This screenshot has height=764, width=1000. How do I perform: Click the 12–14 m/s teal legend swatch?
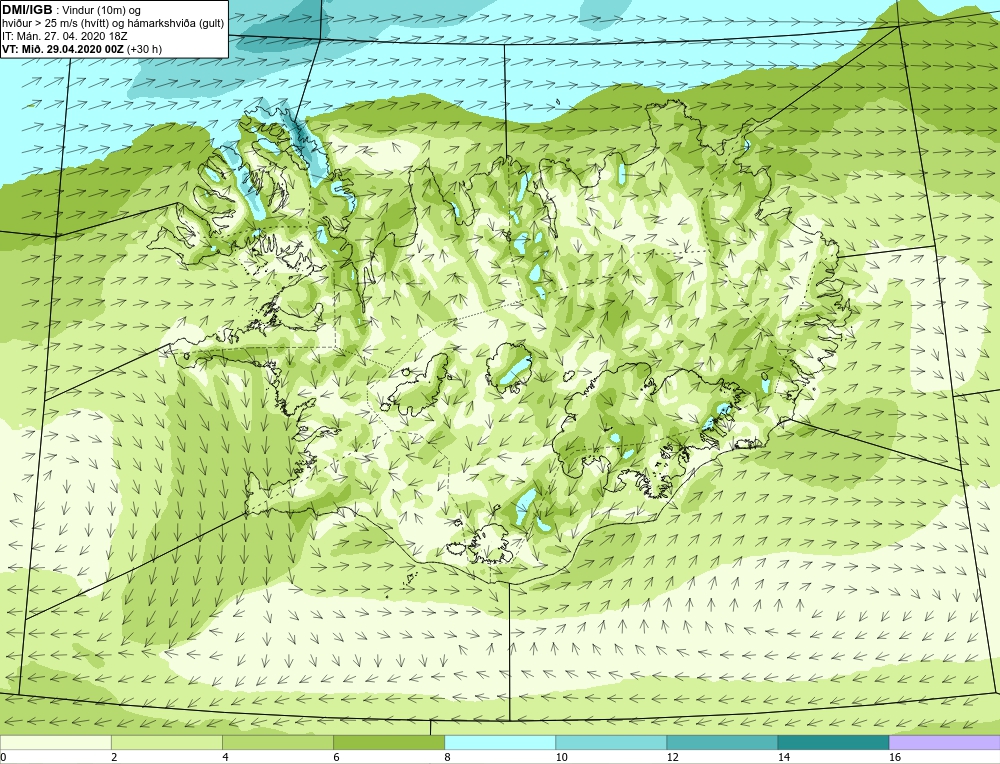click(721, 742)
